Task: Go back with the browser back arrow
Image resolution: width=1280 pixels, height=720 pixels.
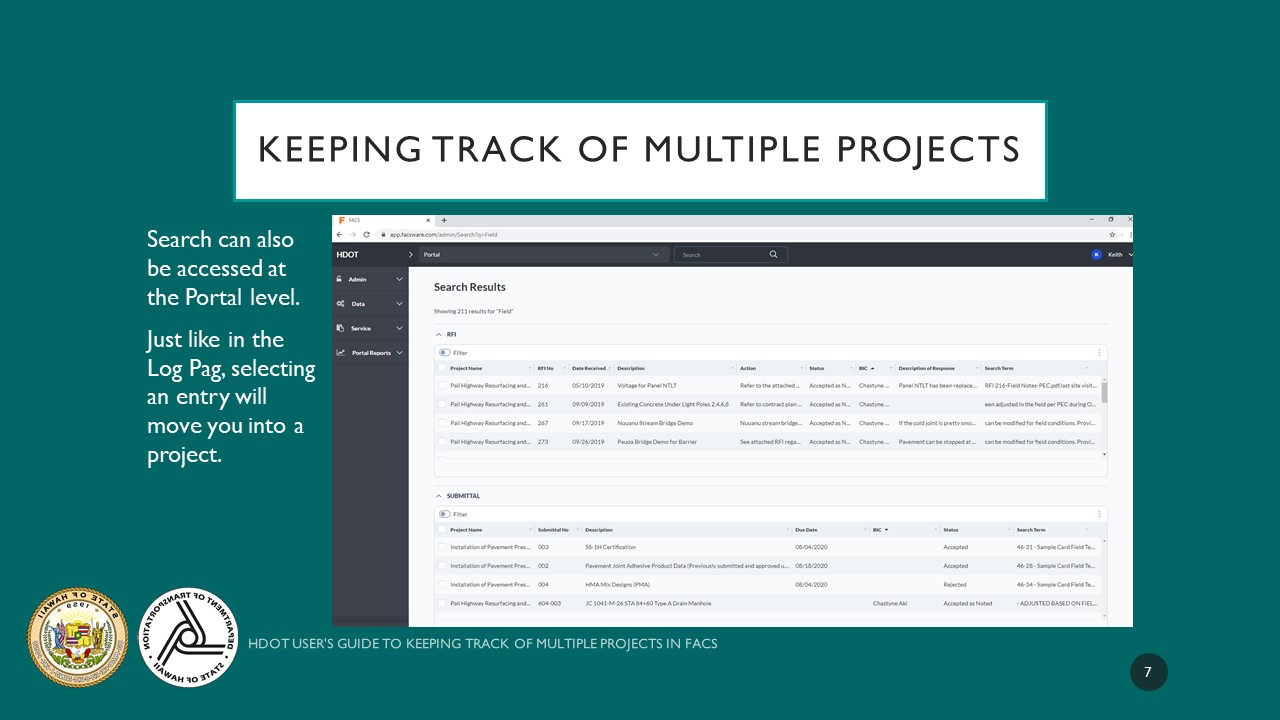Action: click(x=339, y=234)
